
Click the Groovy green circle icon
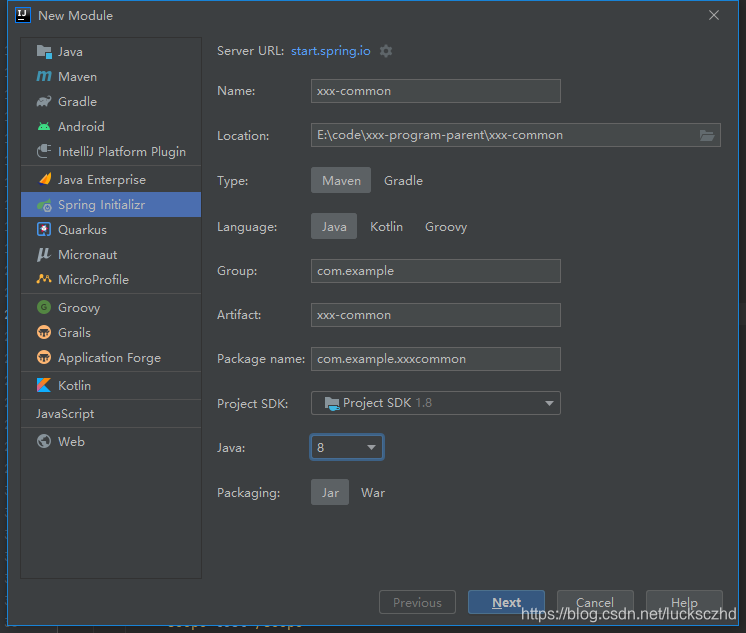click(x=44, y=307)
